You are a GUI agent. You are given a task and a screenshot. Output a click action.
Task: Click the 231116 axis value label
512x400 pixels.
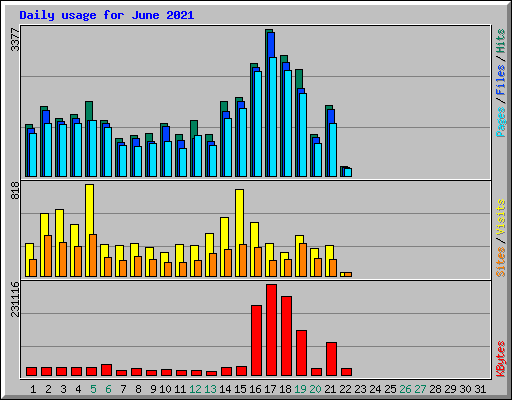[15, 299]
